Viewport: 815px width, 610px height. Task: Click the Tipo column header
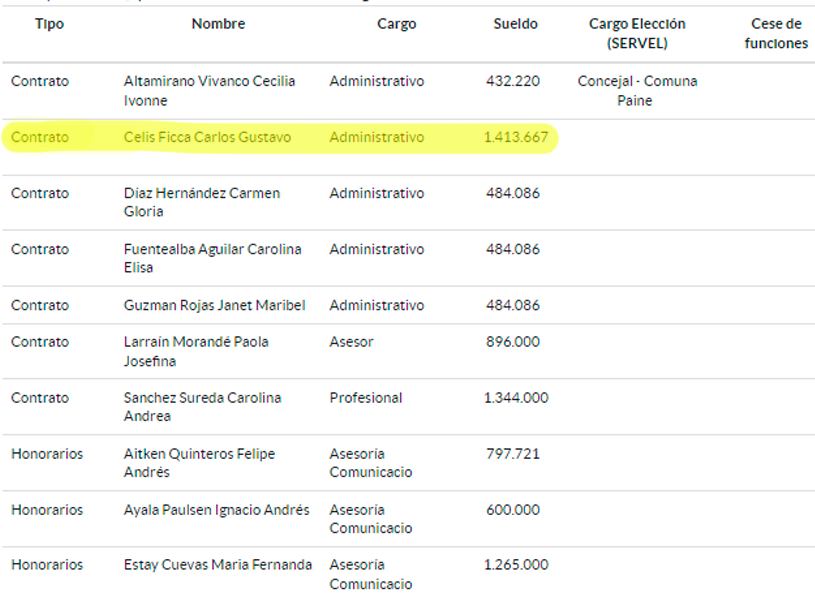click(49, 24)
